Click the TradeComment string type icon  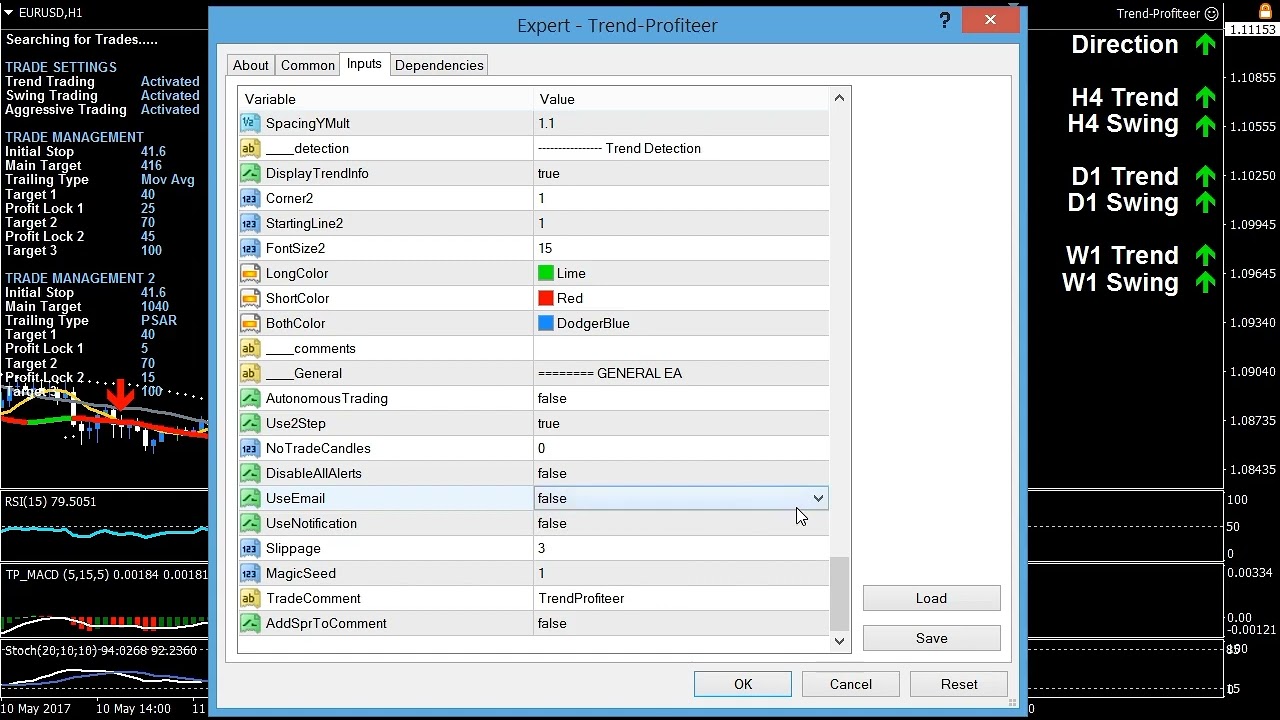tap(250, 598)
